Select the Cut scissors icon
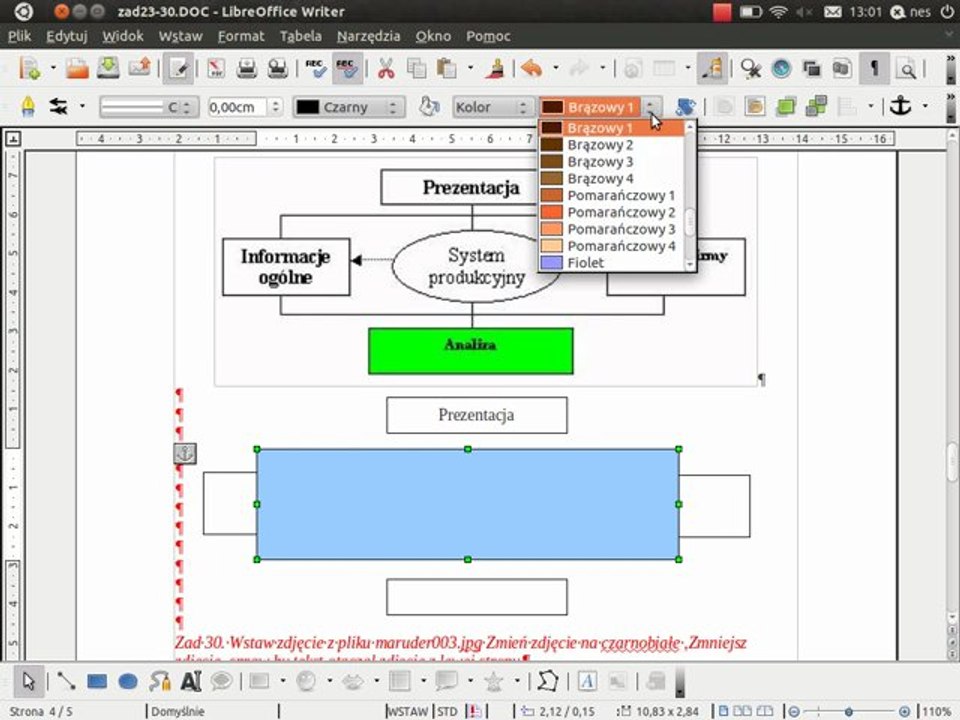The width and height of the screenshot is (960, 720). (386, 68)
